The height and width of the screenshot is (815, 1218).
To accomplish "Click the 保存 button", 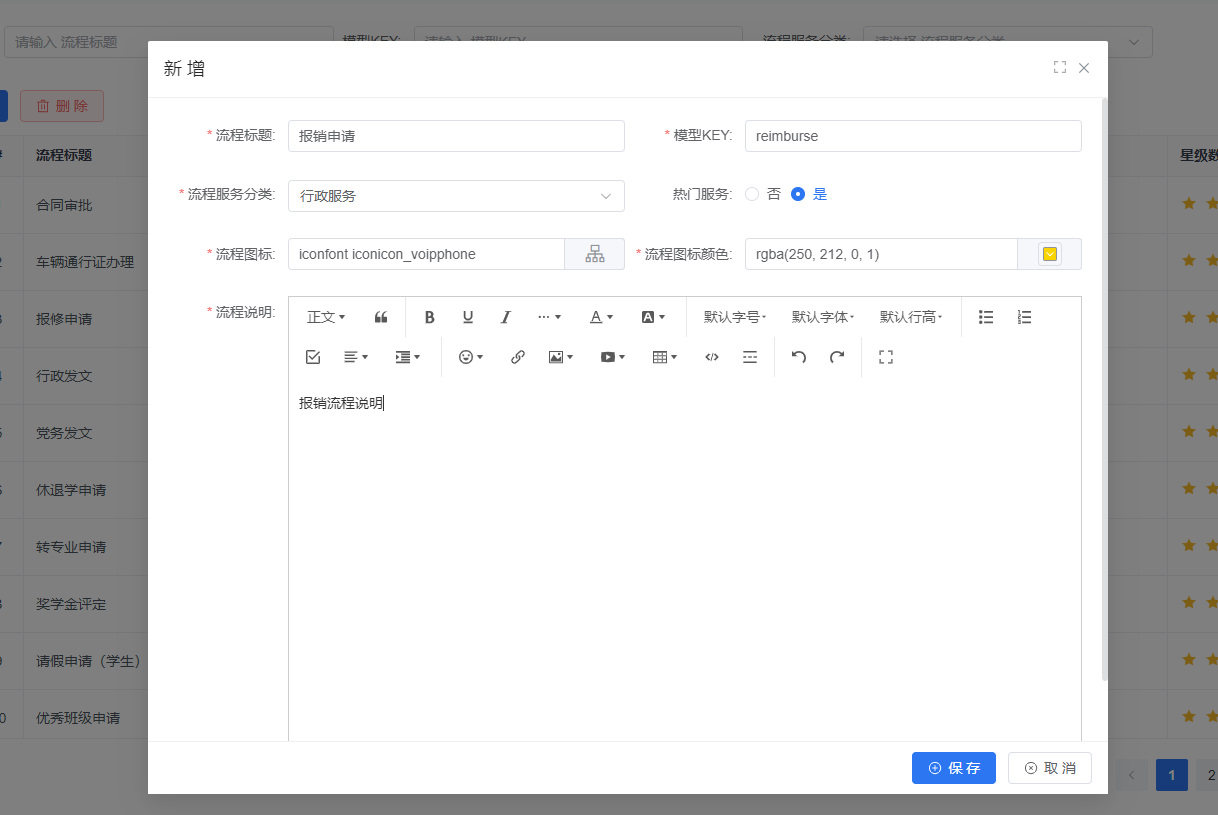I will [954, 768].
